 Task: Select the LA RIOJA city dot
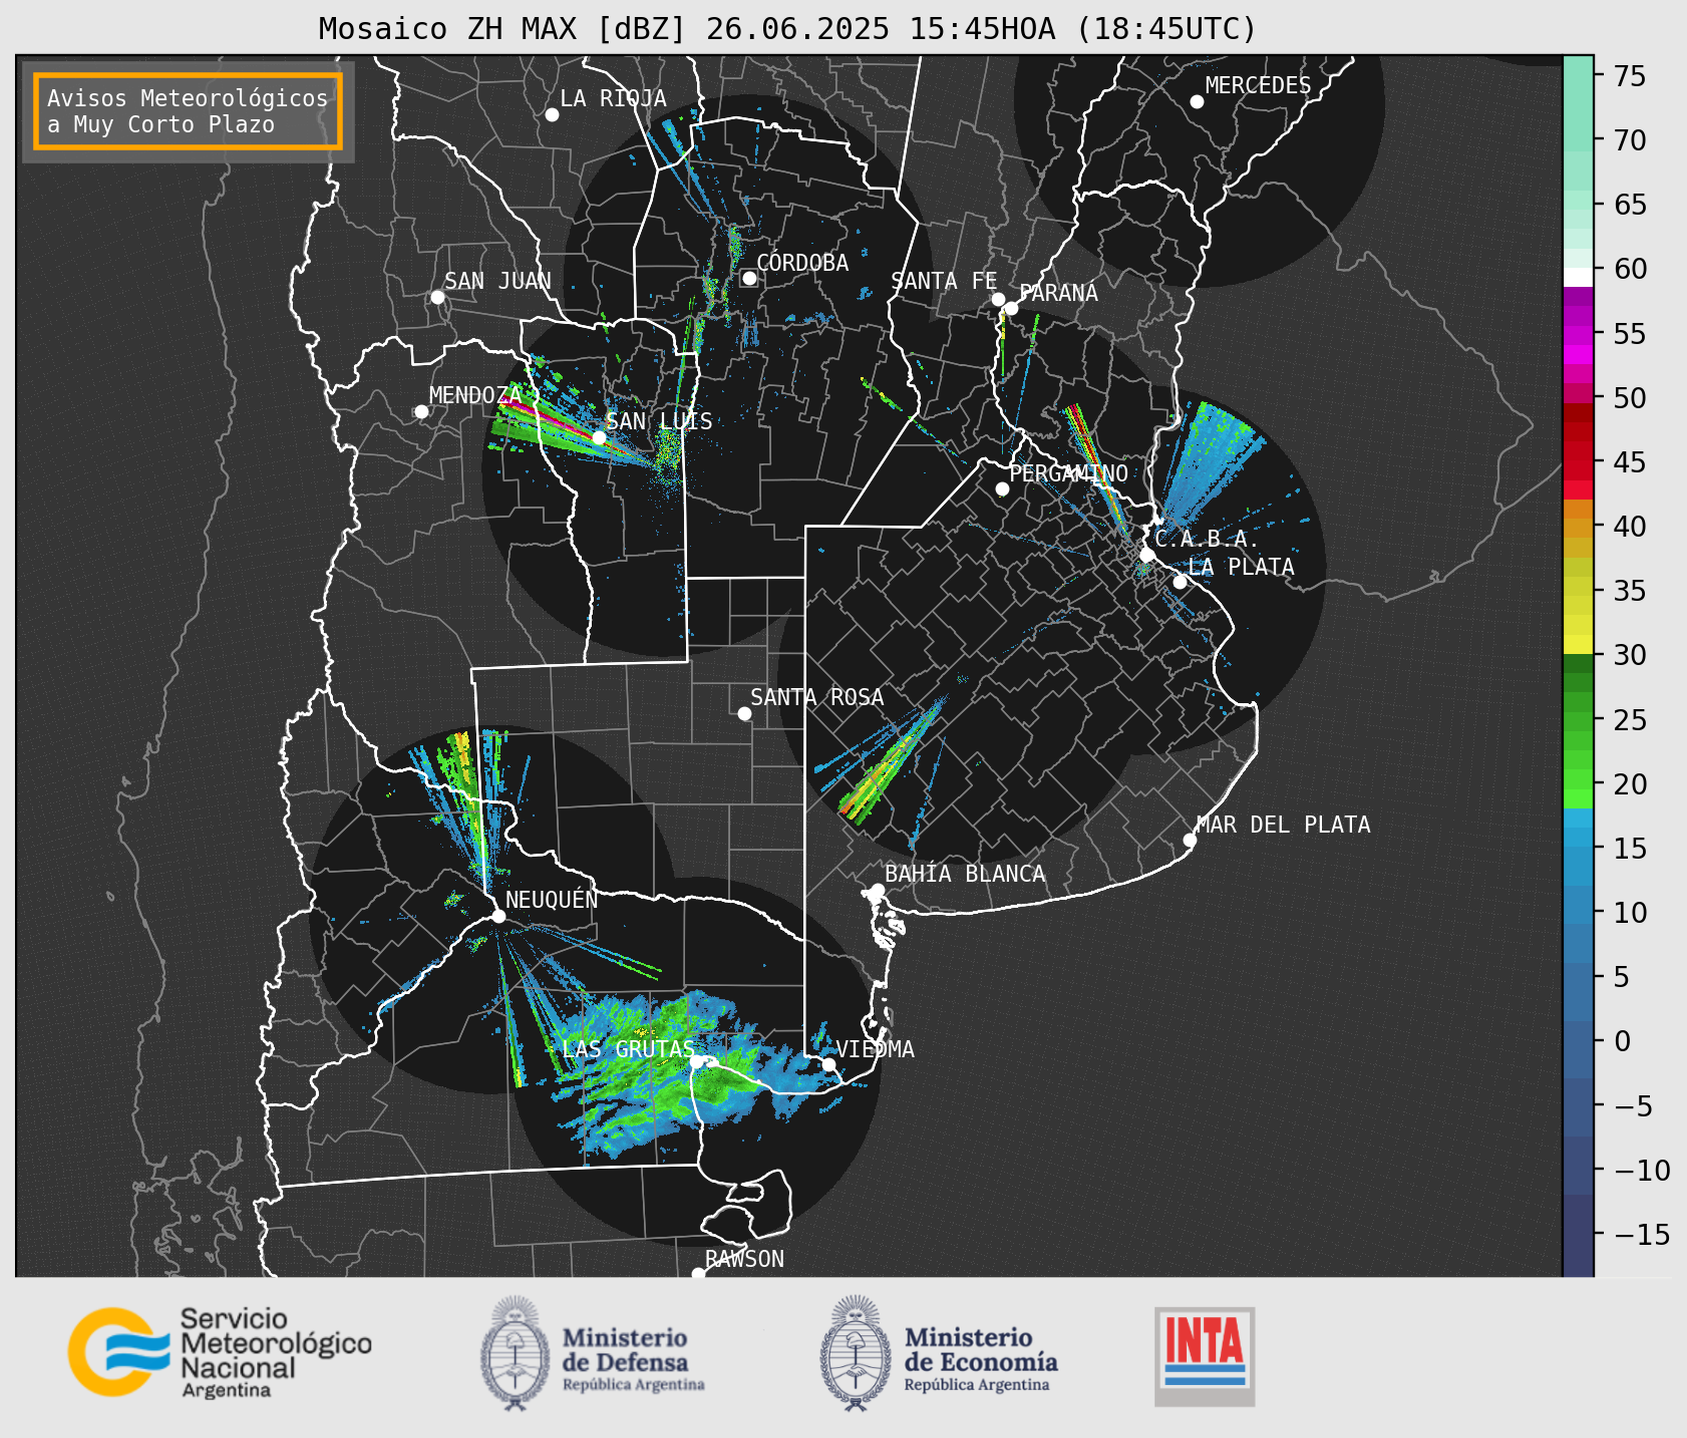tap(552, 115)
